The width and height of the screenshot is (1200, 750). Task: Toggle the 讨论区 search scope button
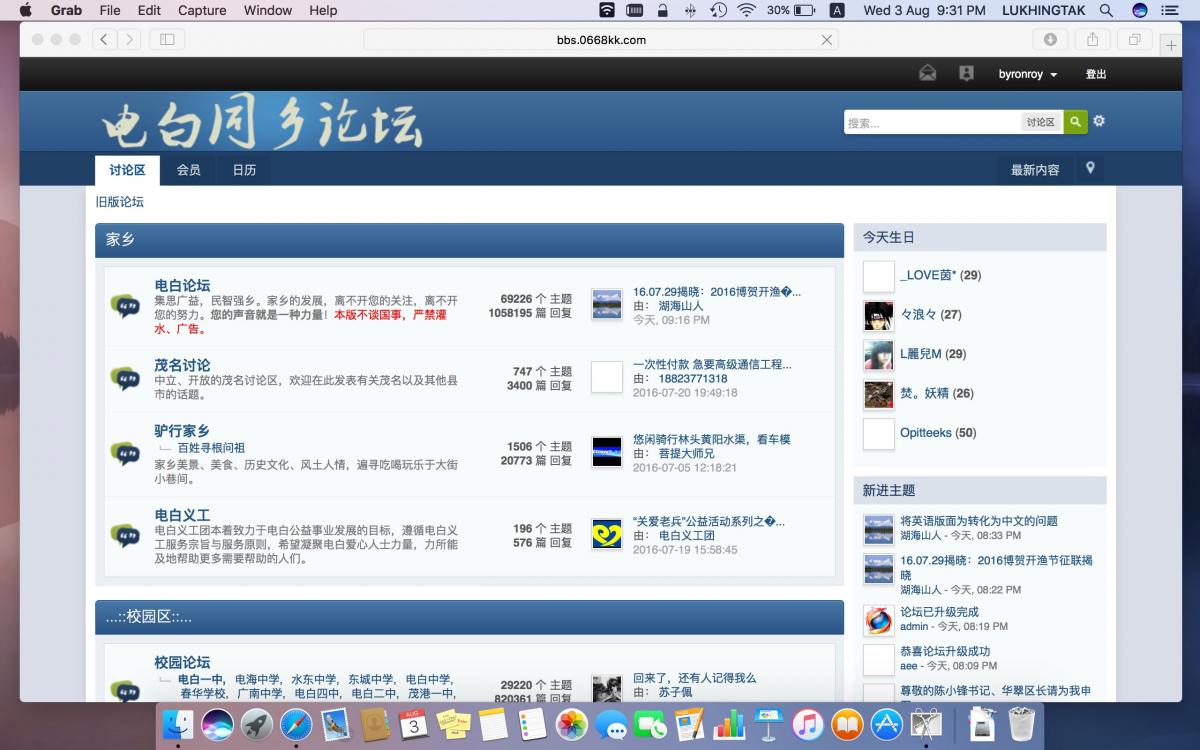[1040, 122]
